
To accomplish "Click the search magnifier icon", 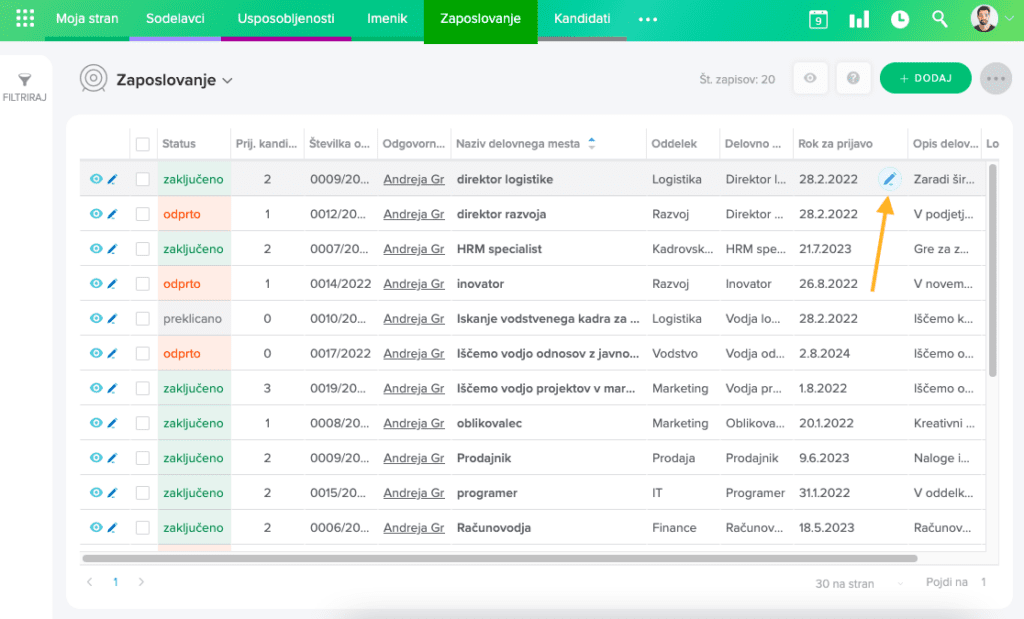I will [939, 19].
